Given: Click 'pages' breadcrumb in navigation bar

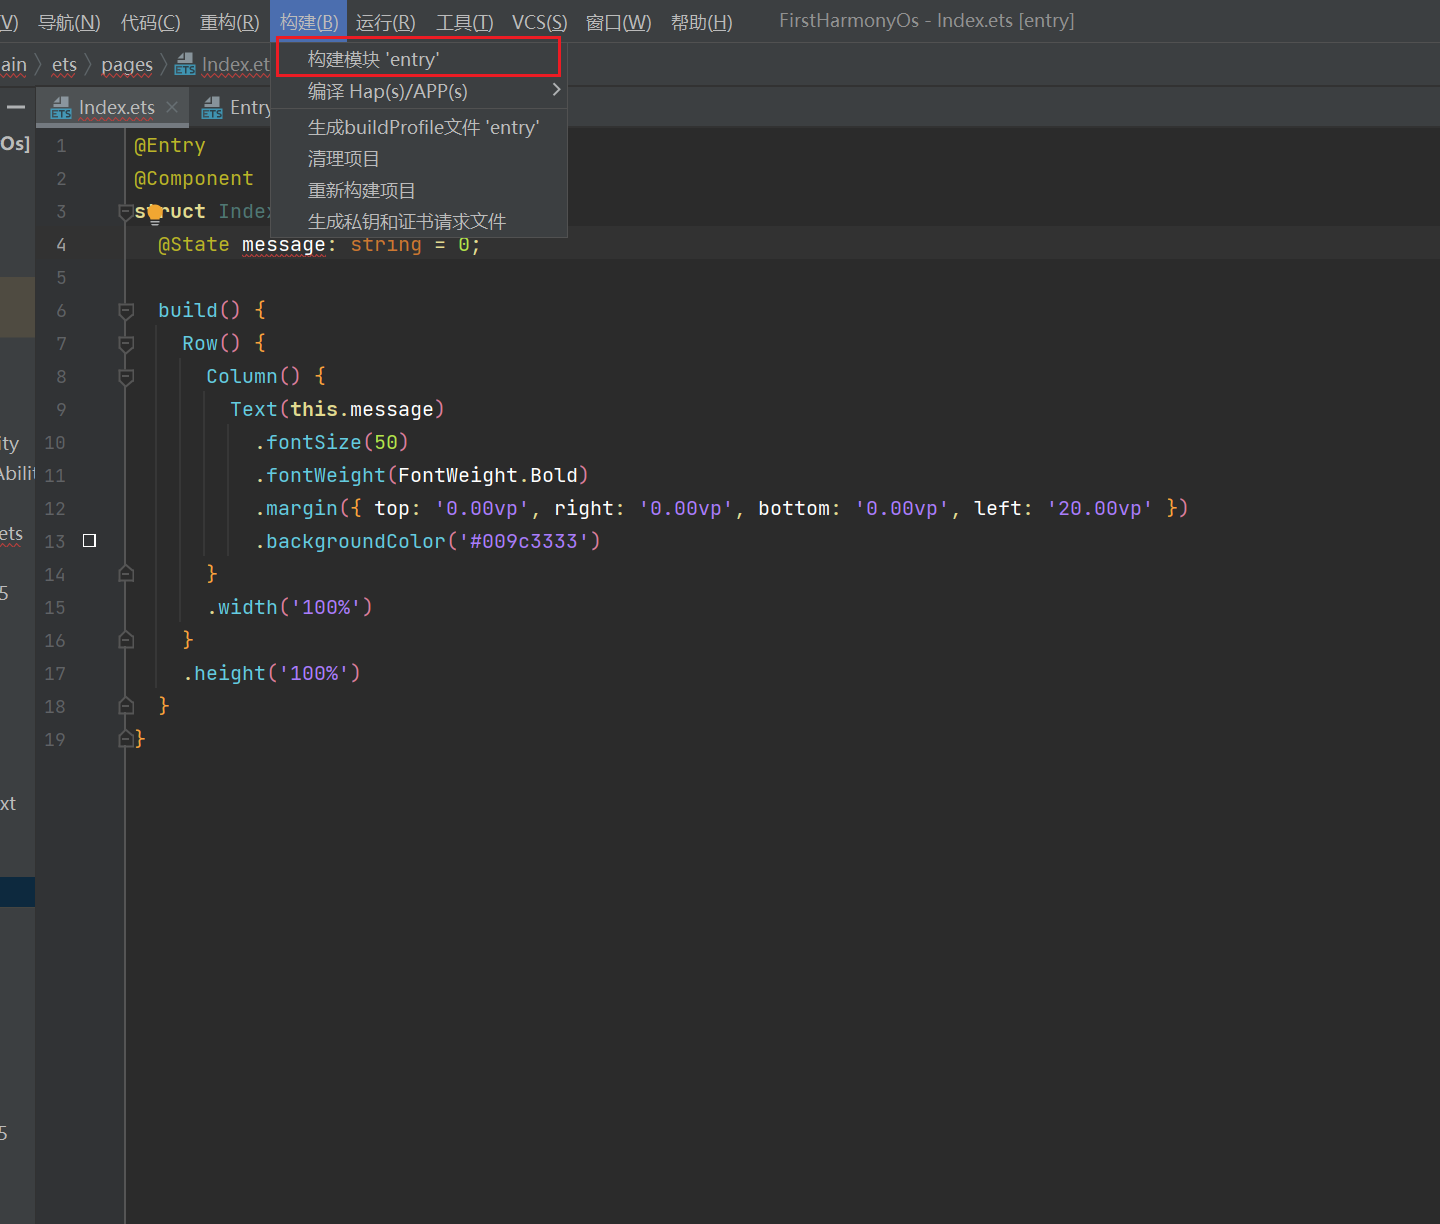Looking at the screenshot, I should coord(127,65).
